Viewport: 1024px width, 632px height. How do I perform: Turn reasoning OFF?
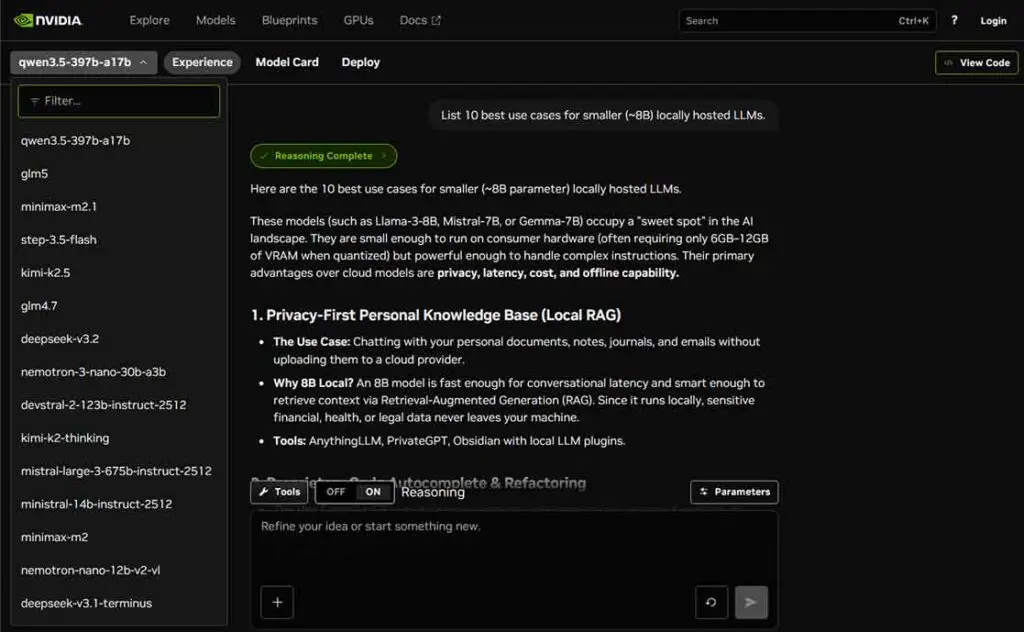(x=336, y=492)
